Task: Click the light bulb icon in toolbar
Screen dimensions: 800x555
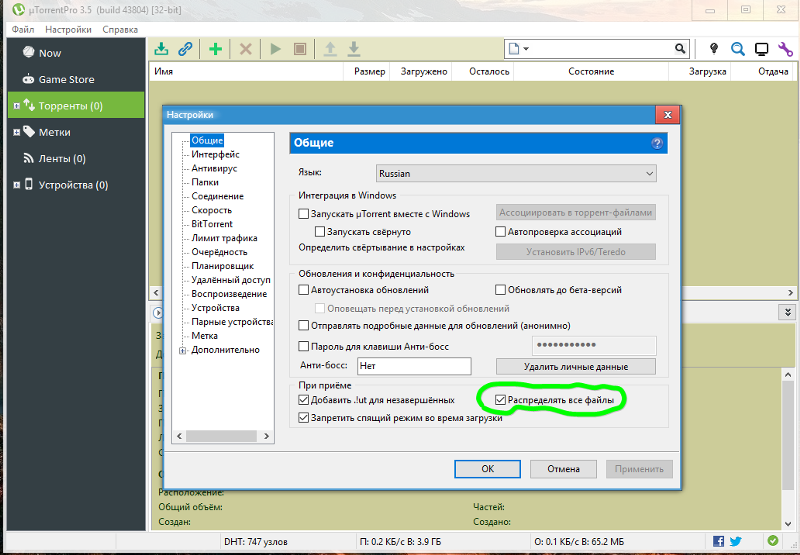Action: (x=714, y=49)
